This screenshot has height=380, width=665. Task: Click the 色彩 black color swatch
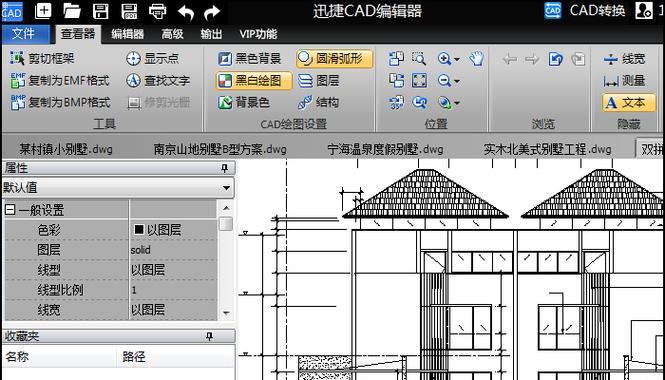click(x=139, y=229)
